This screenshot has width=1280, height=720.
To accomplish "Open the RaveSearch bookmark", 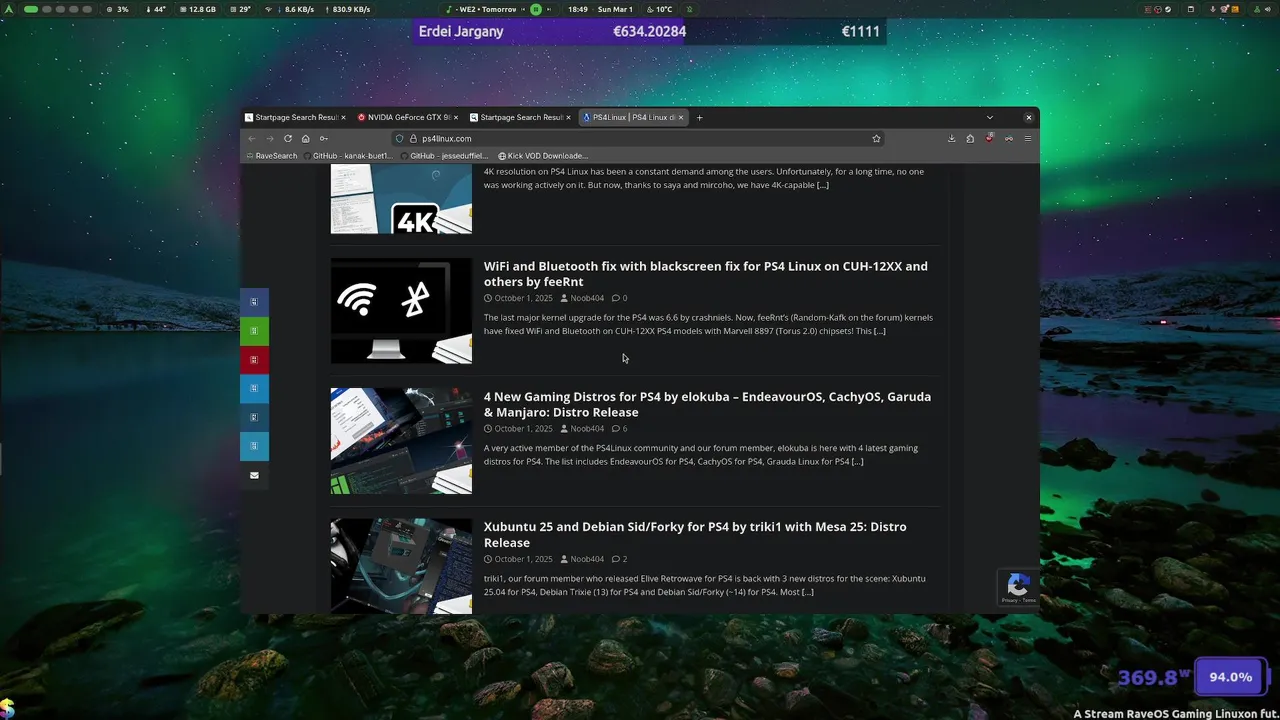I will click(272, 156).
